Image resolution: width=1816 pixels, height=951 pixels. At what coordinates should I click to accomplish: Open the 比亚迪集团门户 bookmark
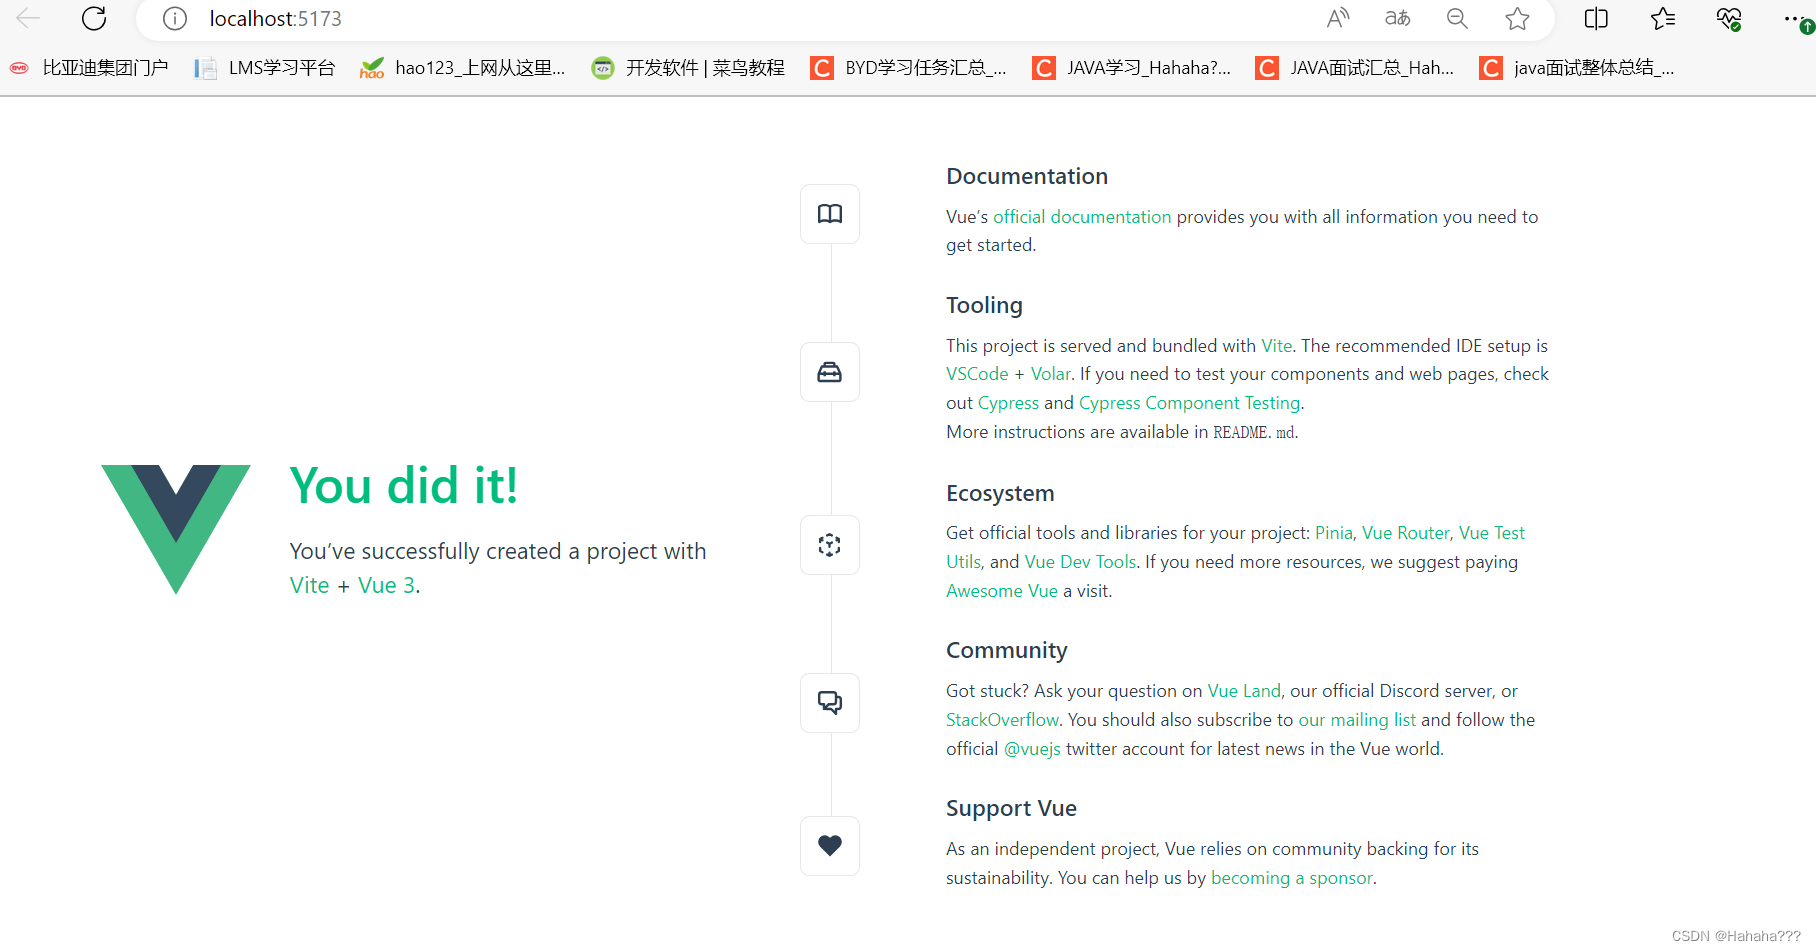[89, 68]
